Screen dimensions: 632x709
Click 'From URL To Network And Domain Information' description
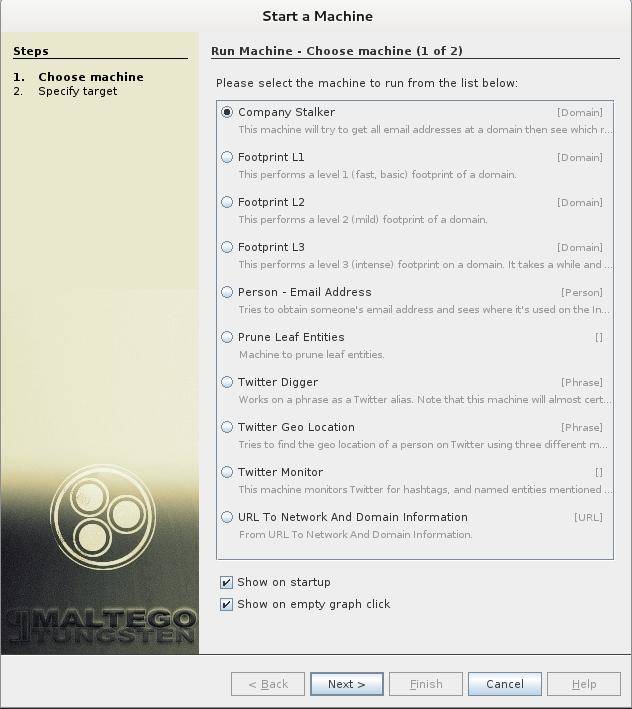pos(355,534)
